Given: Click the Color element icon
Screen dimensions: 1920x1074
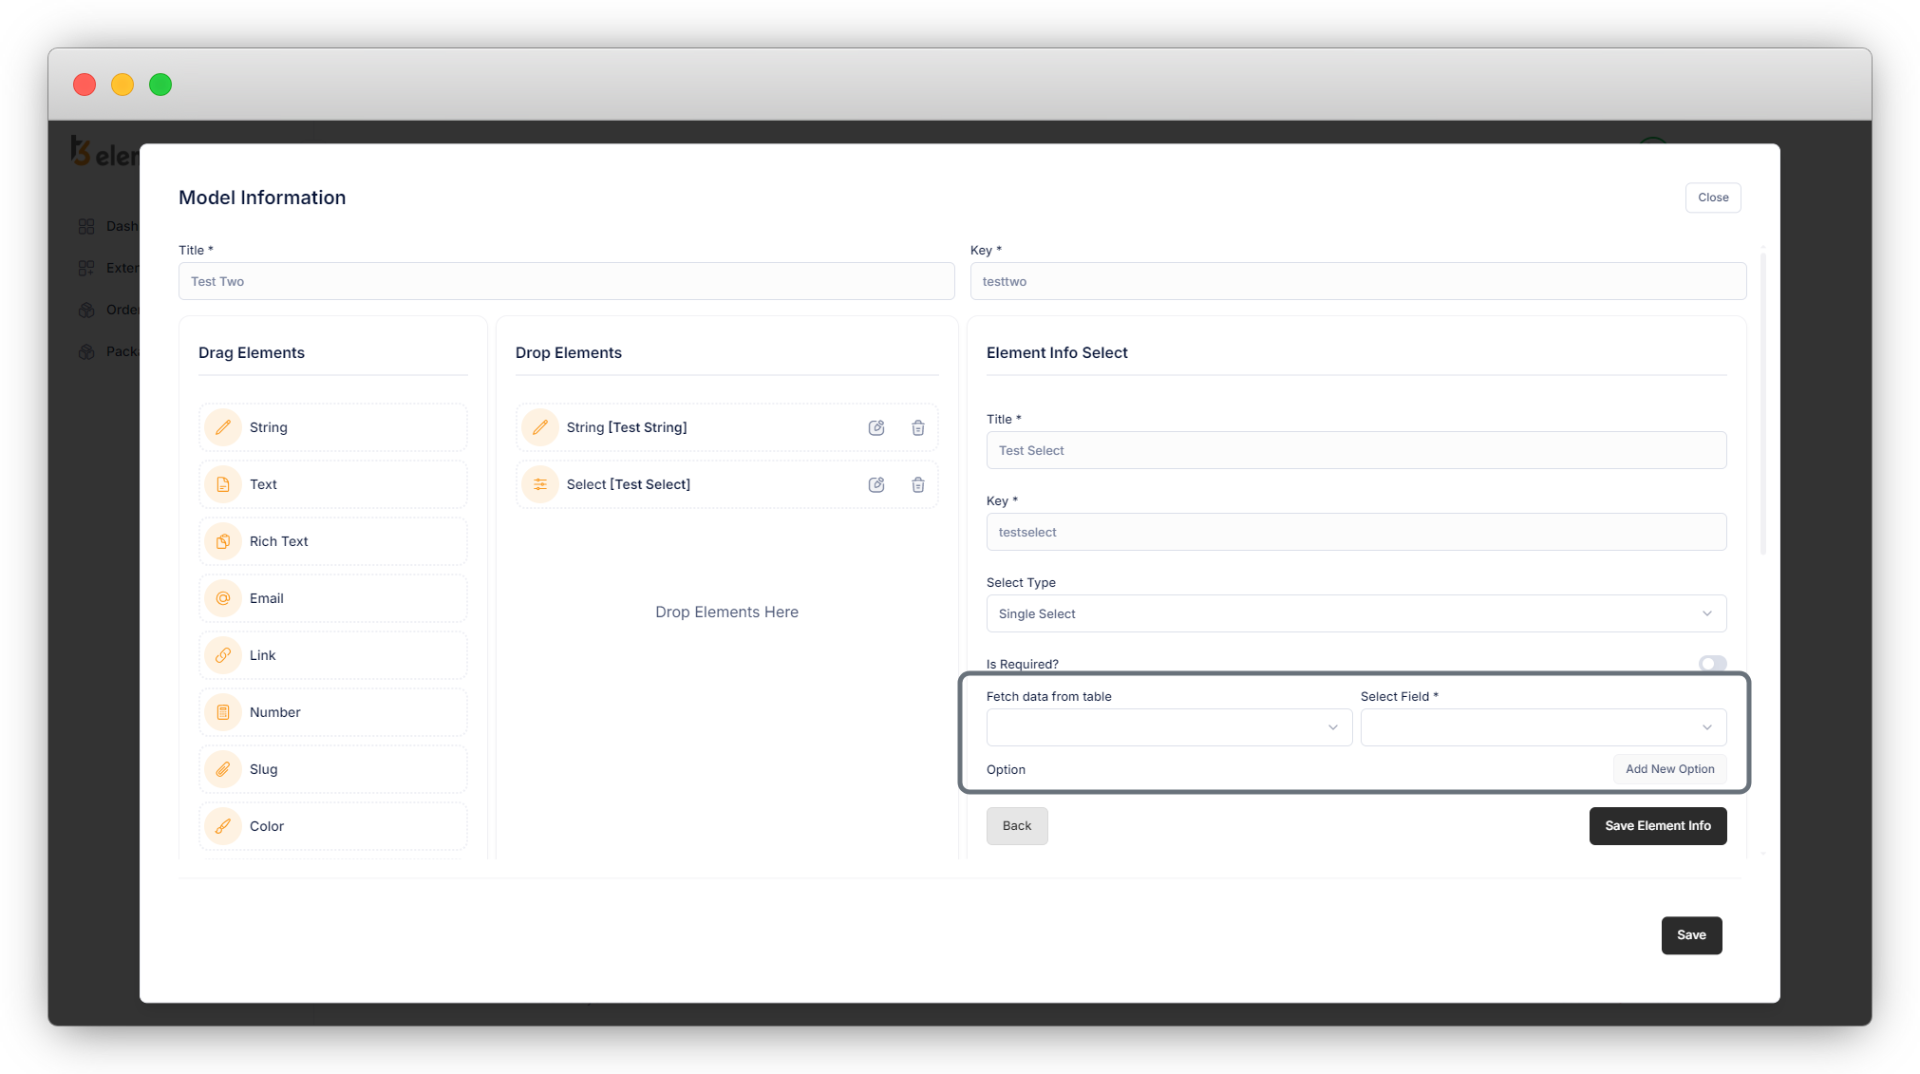Looking at the screenshot, I should click(223, 826).
